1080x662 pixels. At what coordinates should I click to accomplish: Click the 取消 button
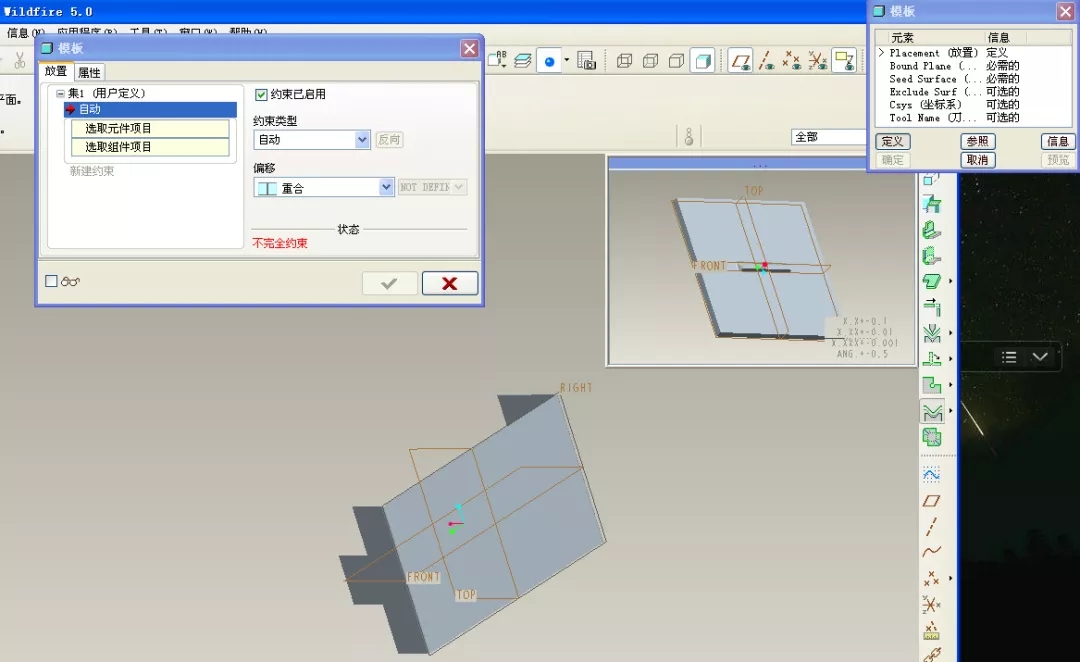click(x=977, y=160)
